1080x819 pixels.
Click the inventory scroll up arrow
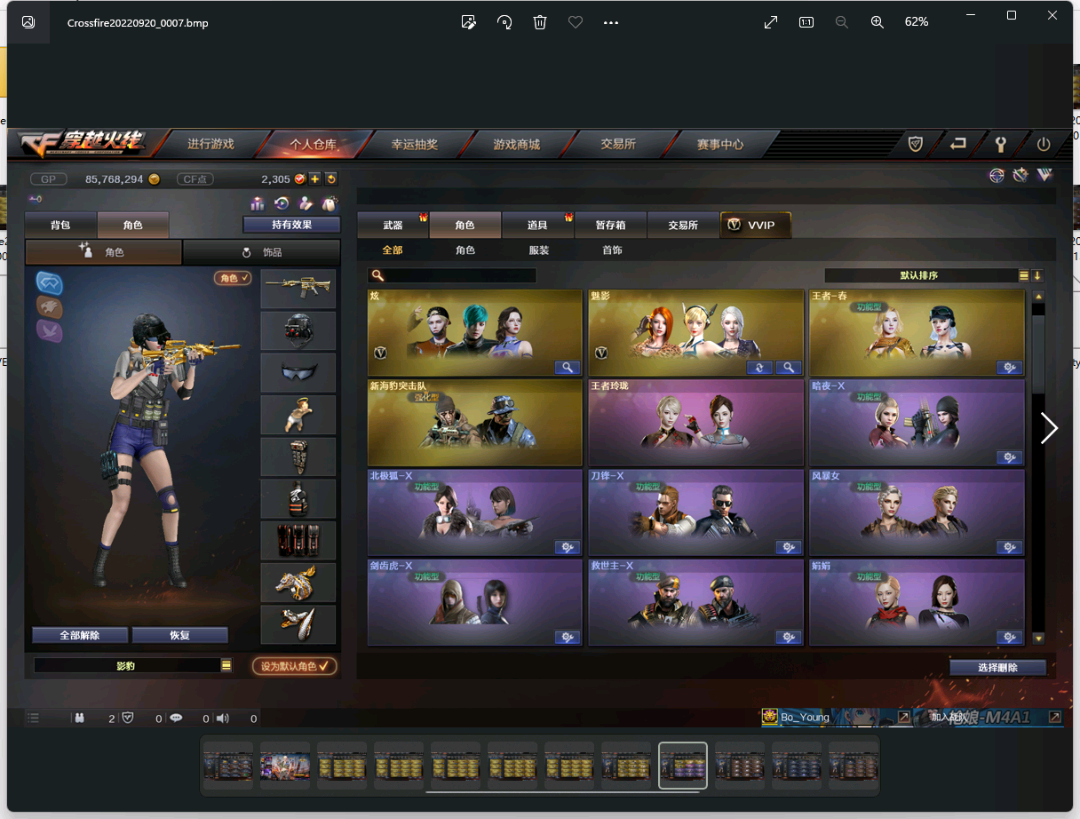(1039, 296)
